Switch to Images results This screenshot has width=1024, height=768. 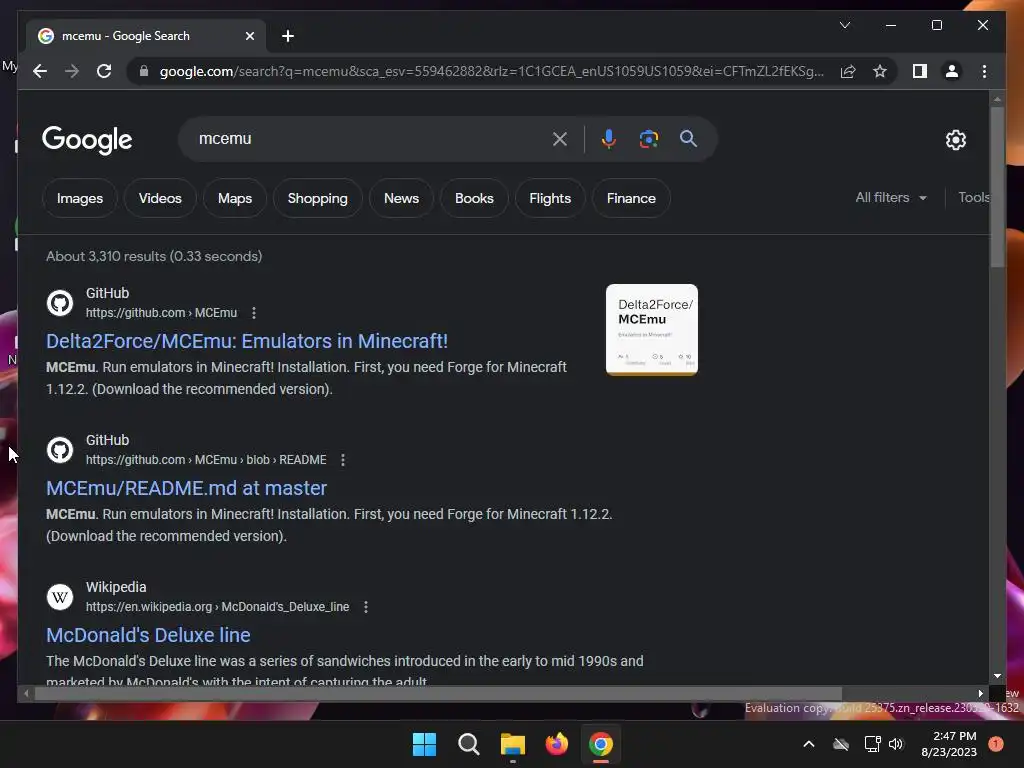[80, 198]
